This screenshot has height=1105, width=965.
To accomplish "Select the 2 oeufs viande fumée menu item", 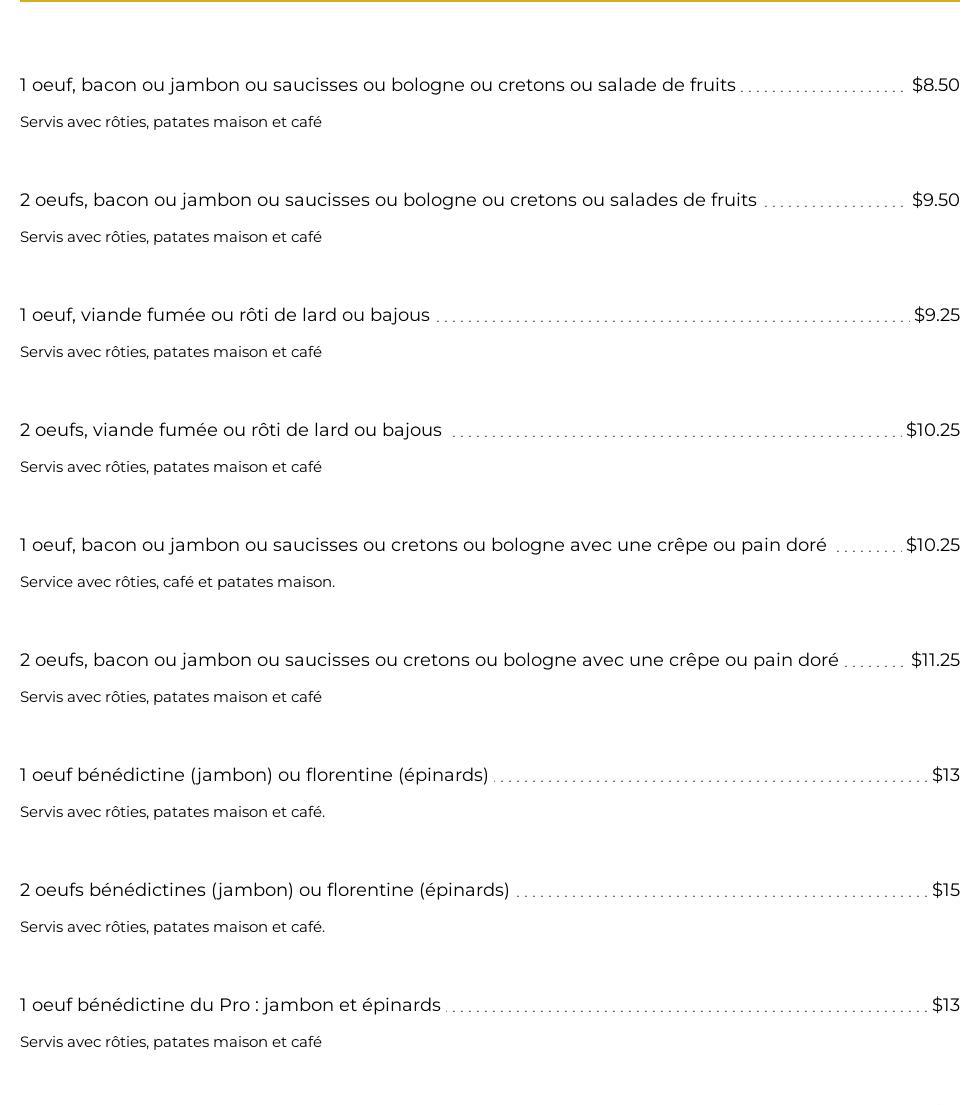I will click(231, 430).
